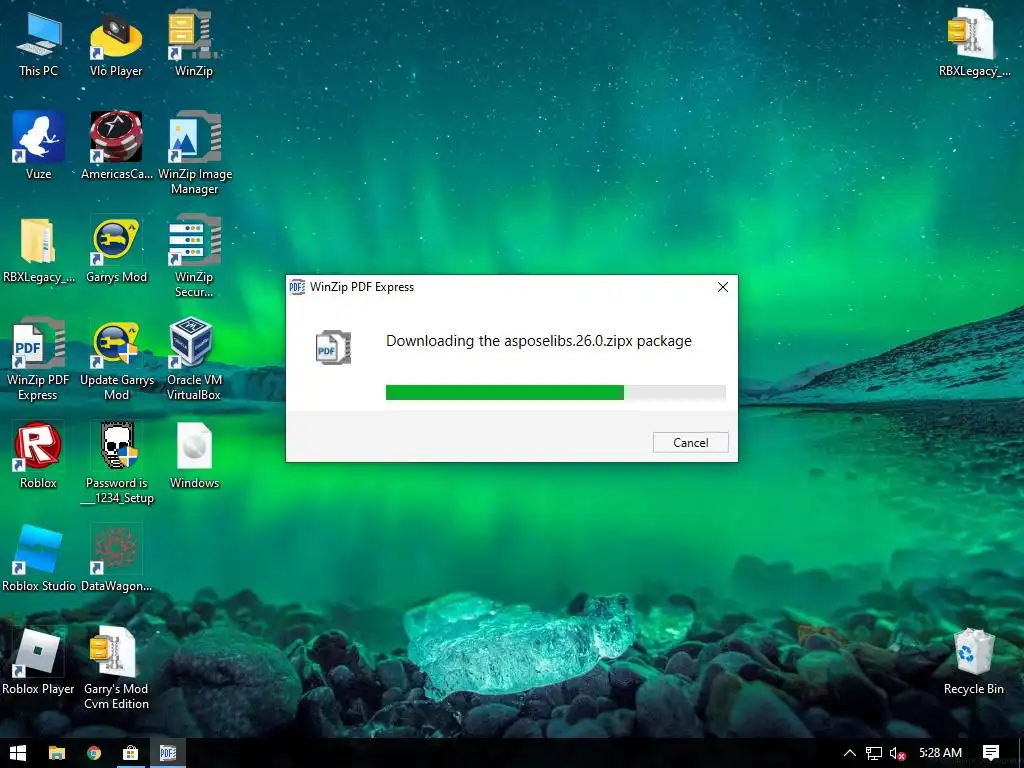1024x768 pixels.
Task: Select the Oracle VM VirtualBox shortcut
Action: pos(194,360)
